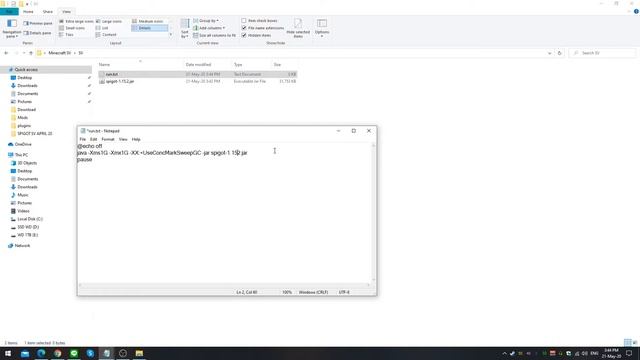The width and height of the screenshot is (640, 360).
Task: Switch to the Home ribbon tab
Action: [x=28, y=11]
